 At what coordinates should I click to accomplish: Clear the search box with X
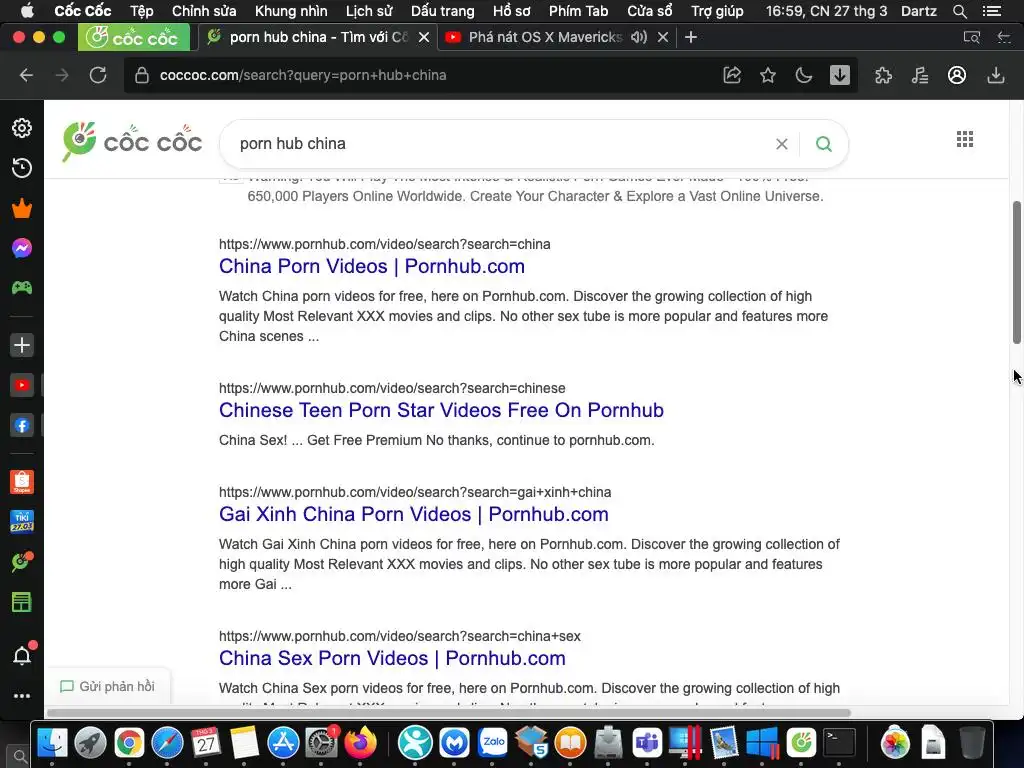tap(781, 144)
